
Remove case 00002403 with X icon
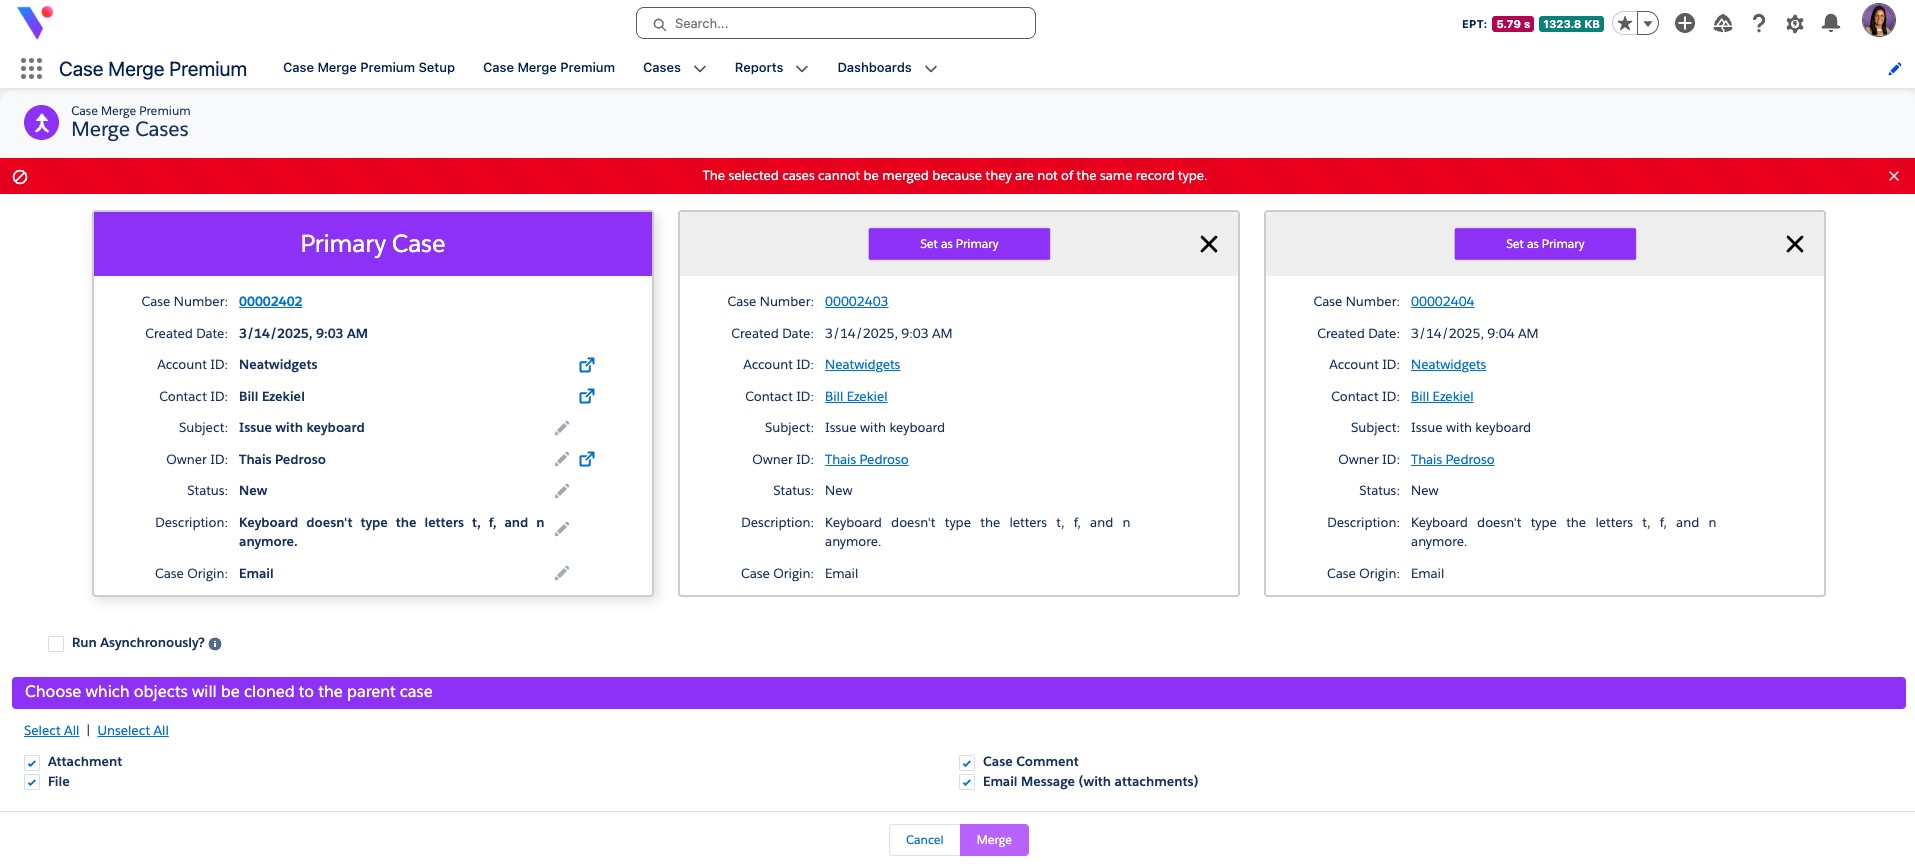pyautogui.click(x=1209, y=244)
